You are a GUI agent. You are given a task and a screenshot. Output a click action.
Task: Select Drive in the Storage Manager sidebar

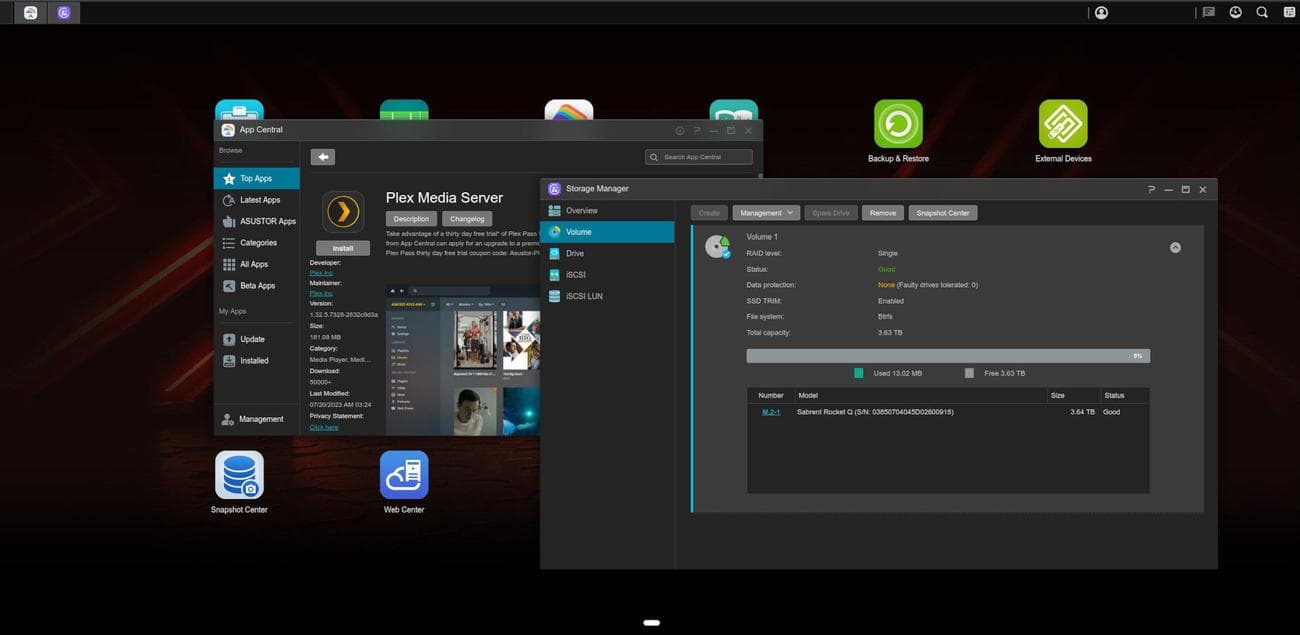pyautogui.click(x=574, y=253)
